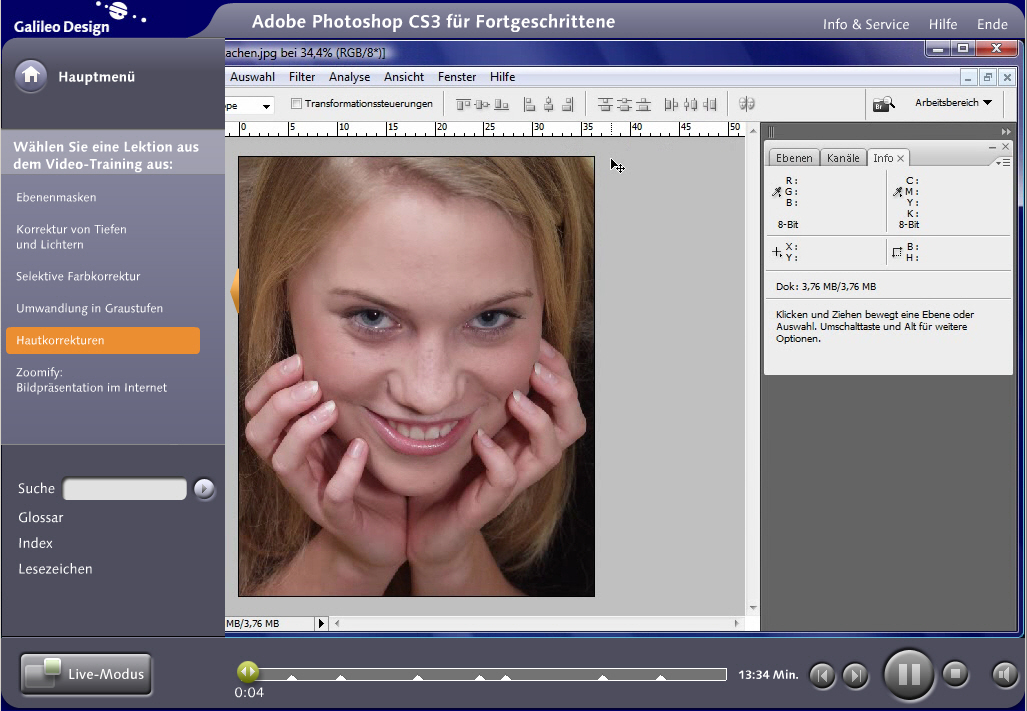Click the playback progress slider handle

248,673
